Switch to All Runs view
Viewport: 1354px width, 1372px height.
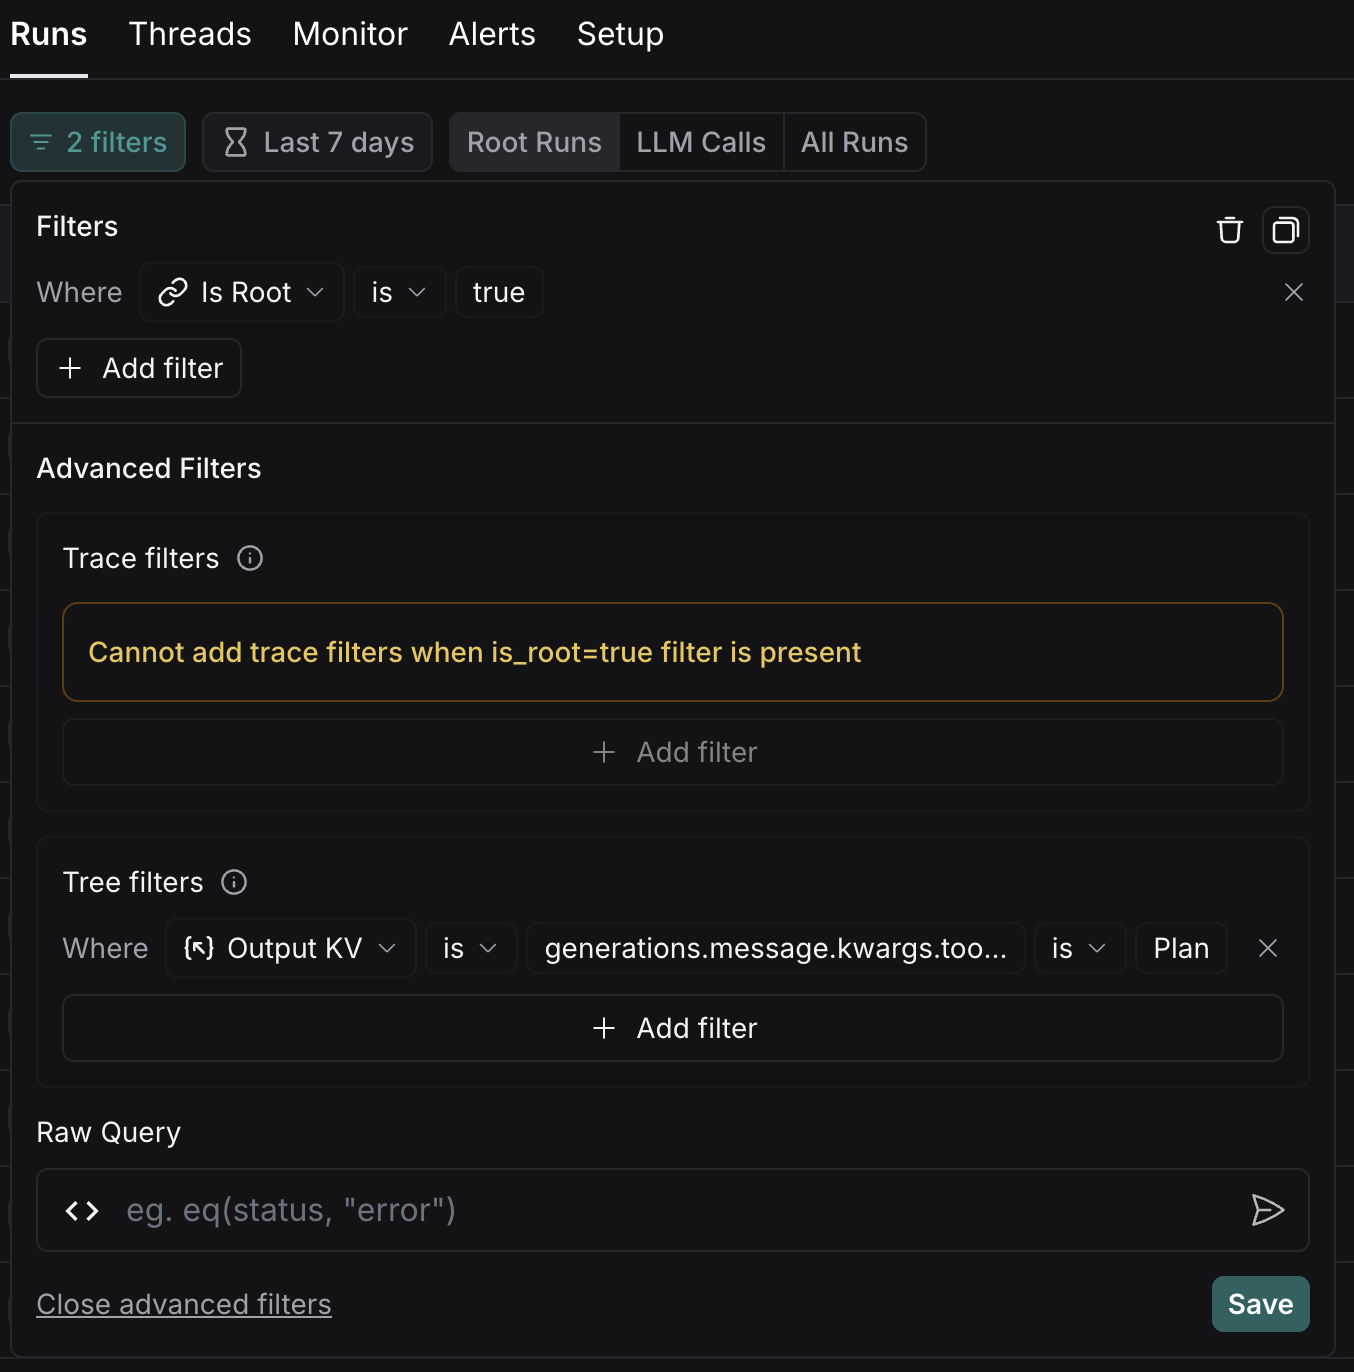pos(854,142)
